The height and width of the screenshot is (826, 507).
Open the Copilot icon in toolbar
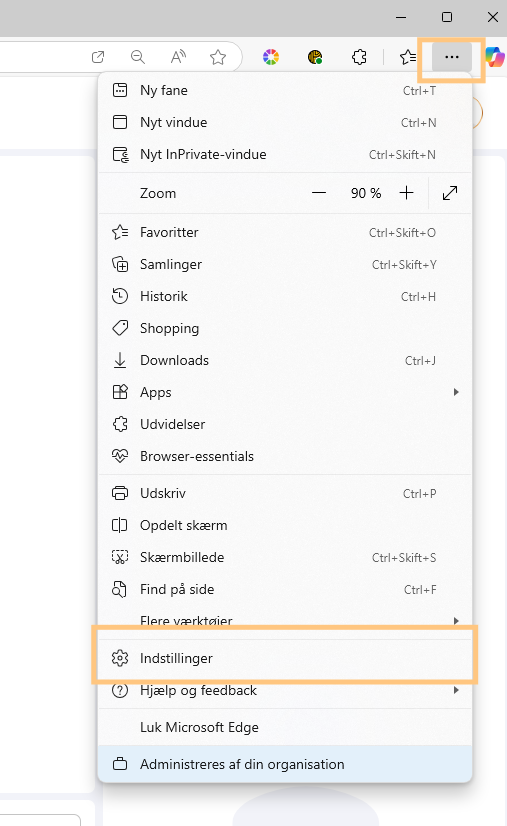point(495,57)
